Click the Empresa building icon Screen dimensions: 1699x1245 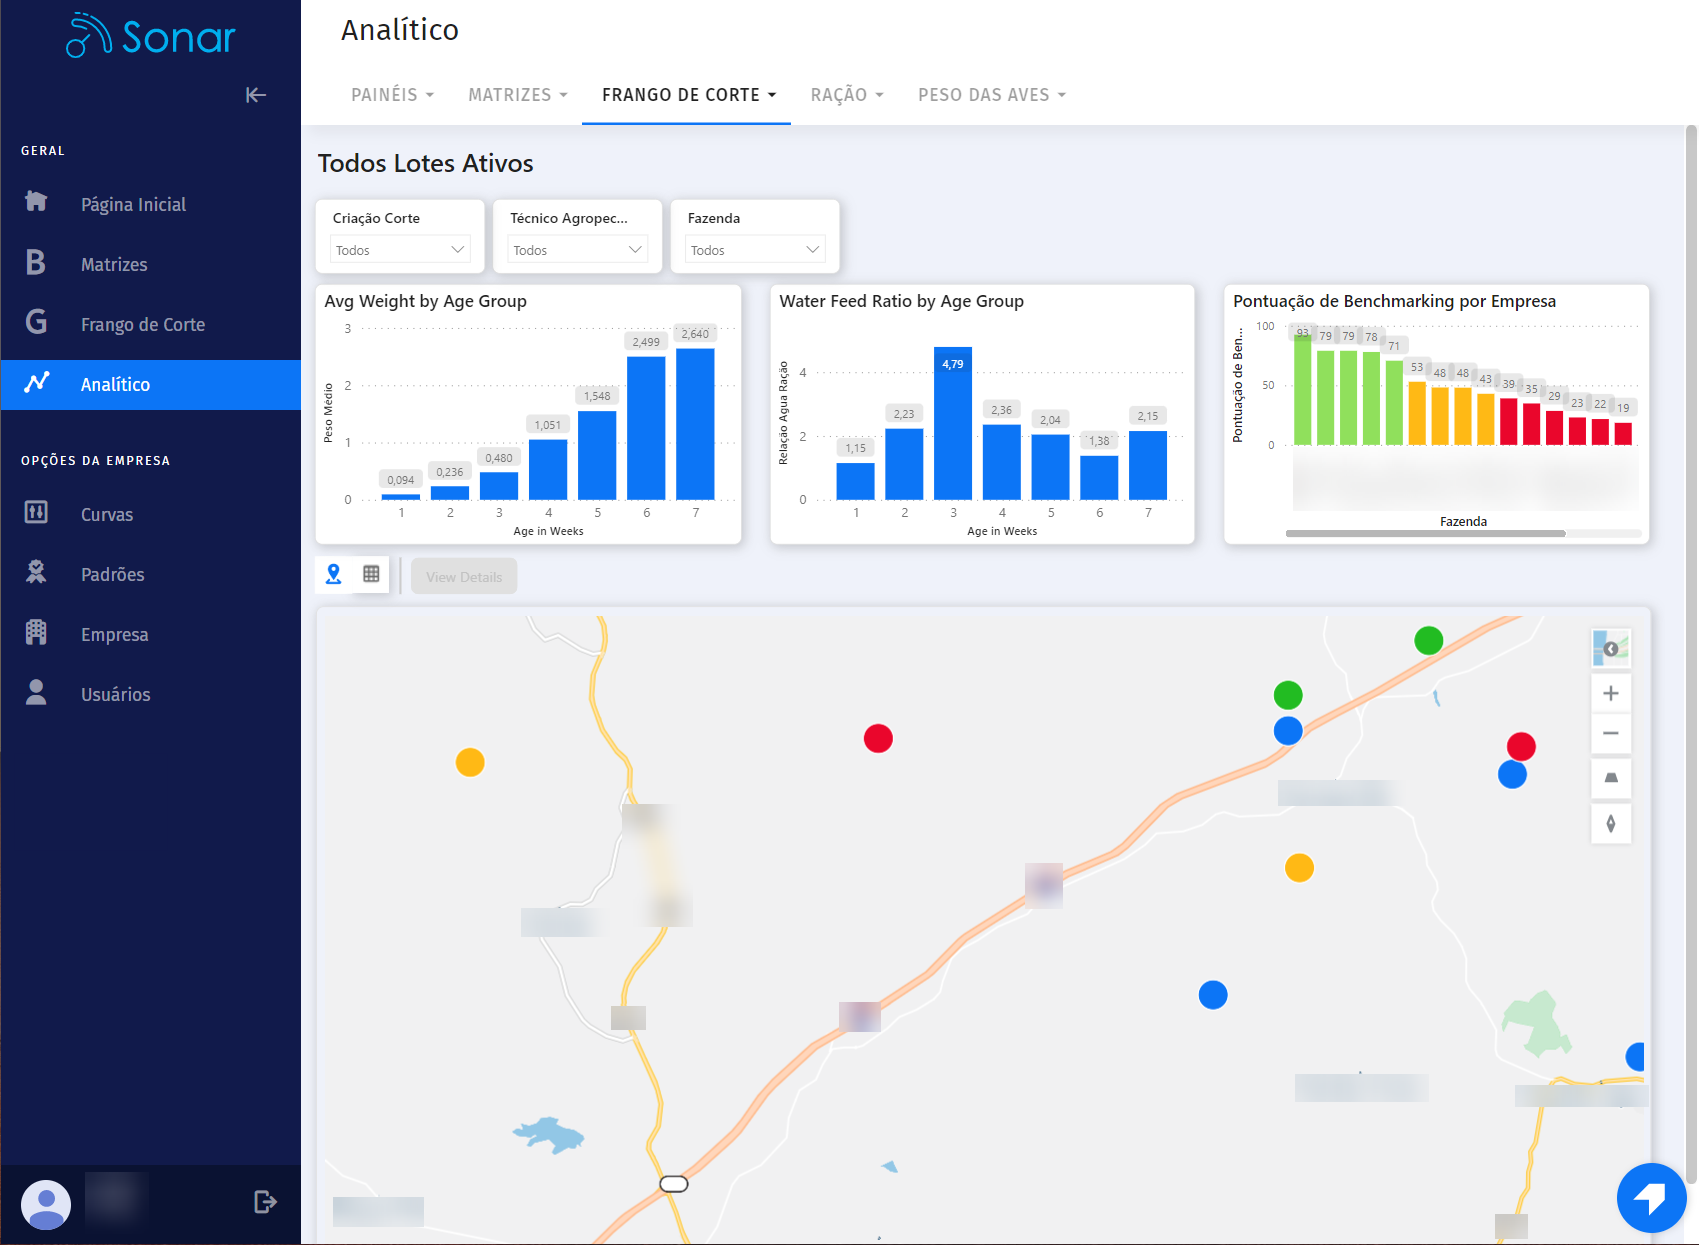pos(36,632)
